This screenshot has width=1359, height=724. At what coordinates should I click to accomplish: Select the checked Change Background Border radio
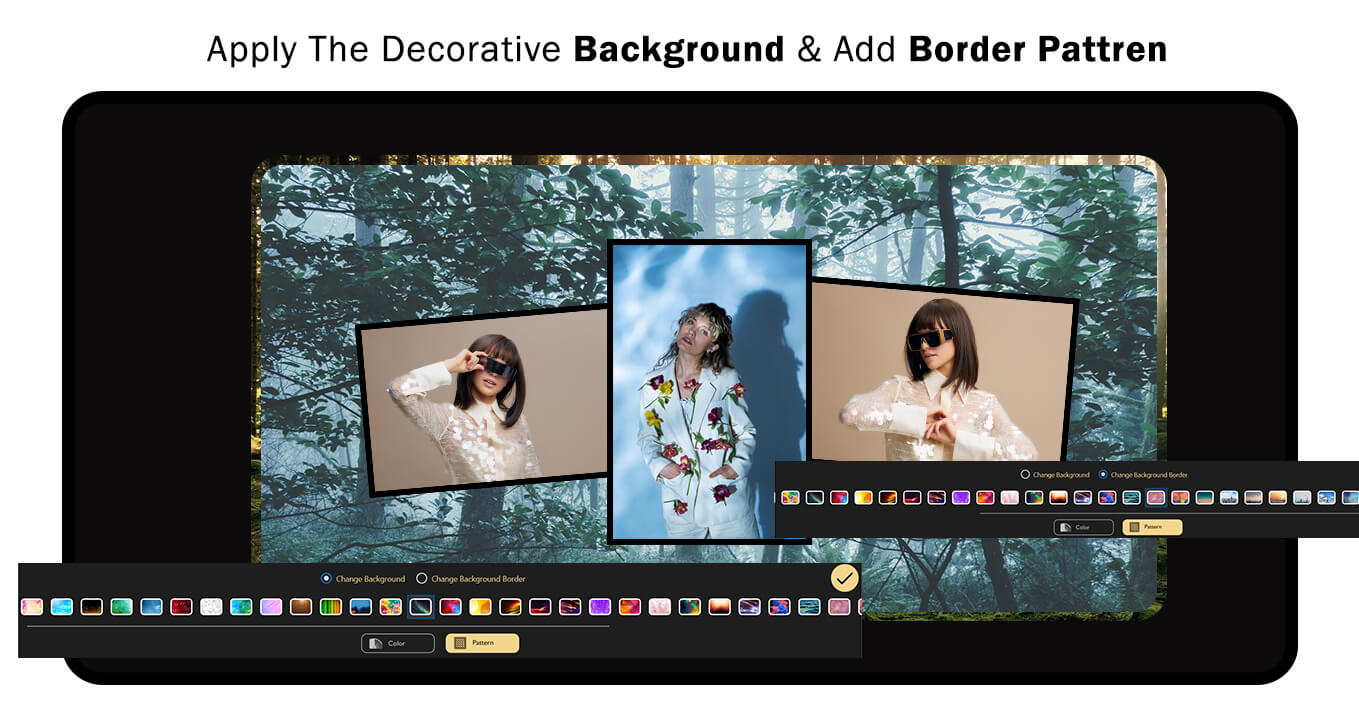1103,475
